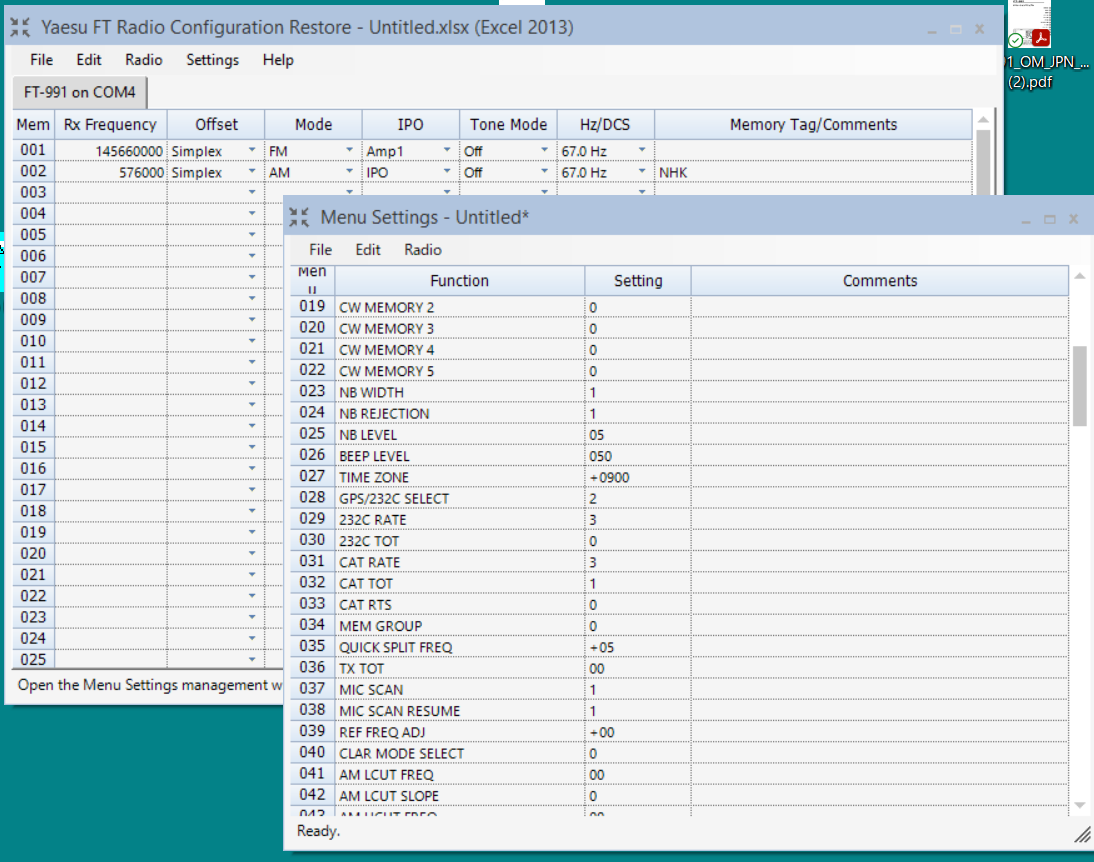Expand Tone Mode dropdown for memory 001

(x=544, y=151)
